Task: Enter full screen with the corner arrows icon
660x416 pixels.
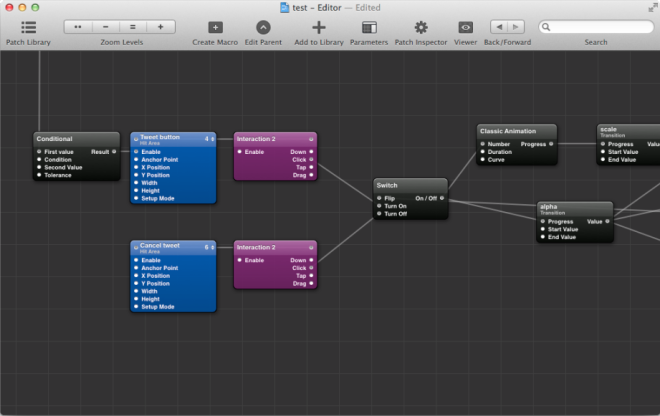Action: [x=652, y=7]
